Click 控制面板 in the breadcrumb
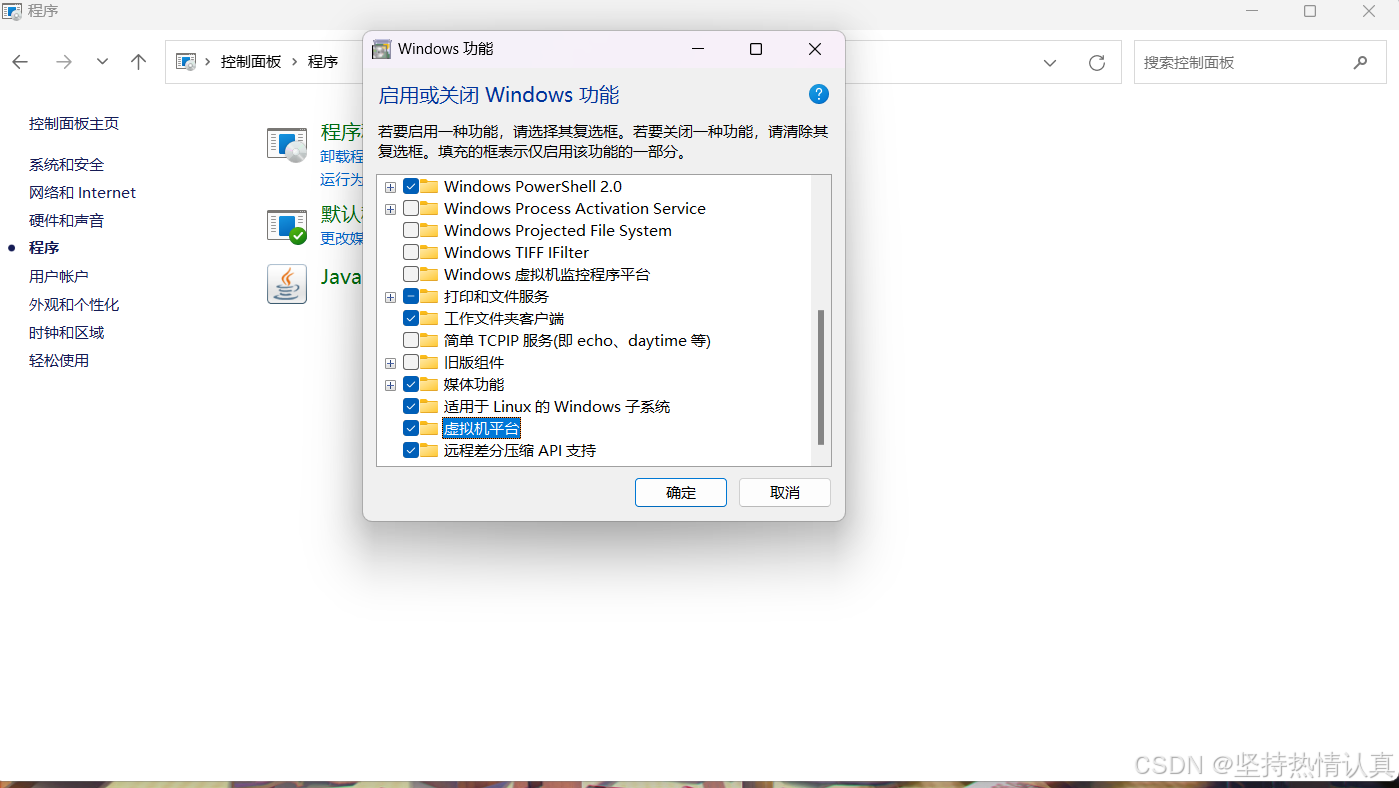 [x=251, y=62]
